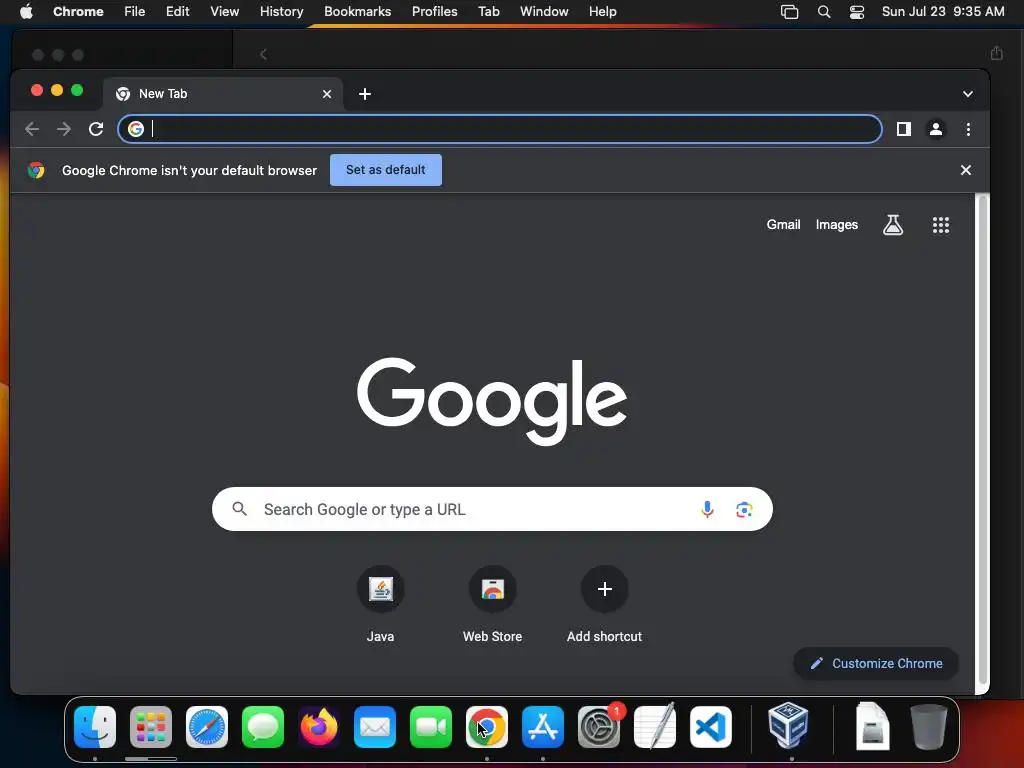Image resolution: width=1024 pixels, height=768 pixels.
Task: Open Control Center in the menu bar
Action: click(x=857, y=11)
